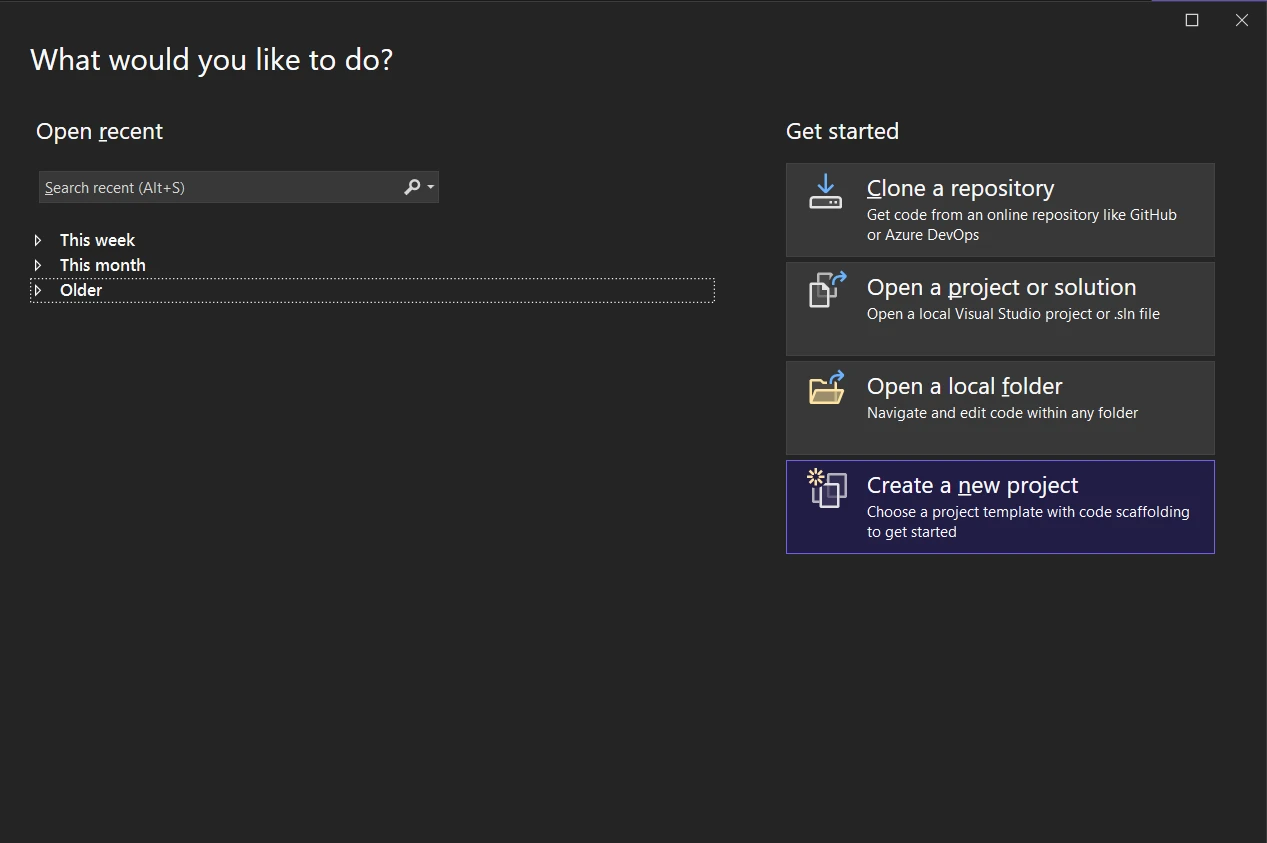Click the 'Navigate and edit code' description text

pyautogui.click(x=1002, y=413)
